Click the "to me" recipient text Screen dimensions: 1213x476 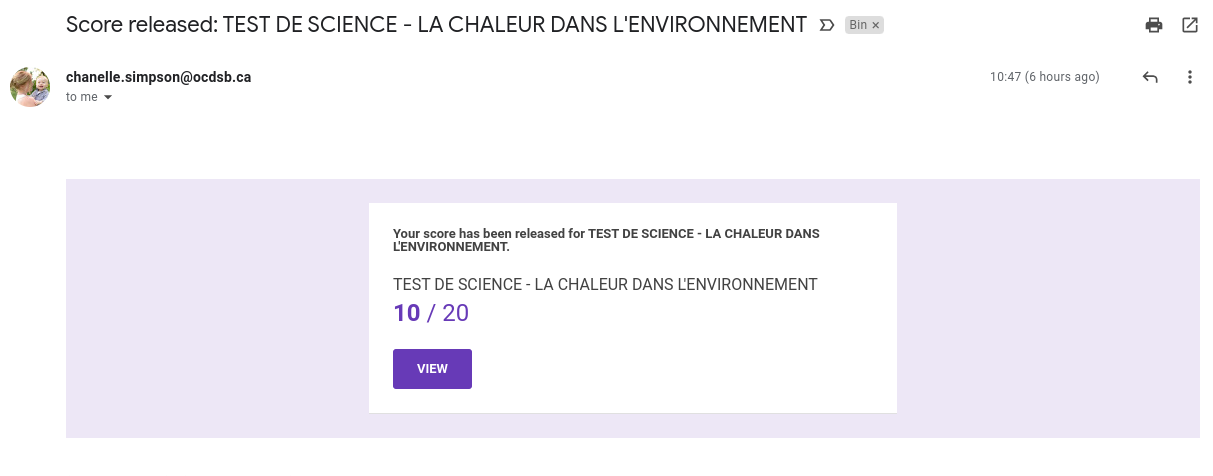click(x=82, y=98)
